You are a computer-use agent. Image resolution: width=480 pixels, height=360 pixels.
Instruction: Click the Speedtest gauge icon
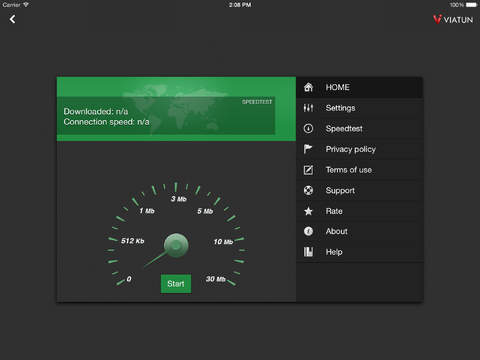[308, 128]
